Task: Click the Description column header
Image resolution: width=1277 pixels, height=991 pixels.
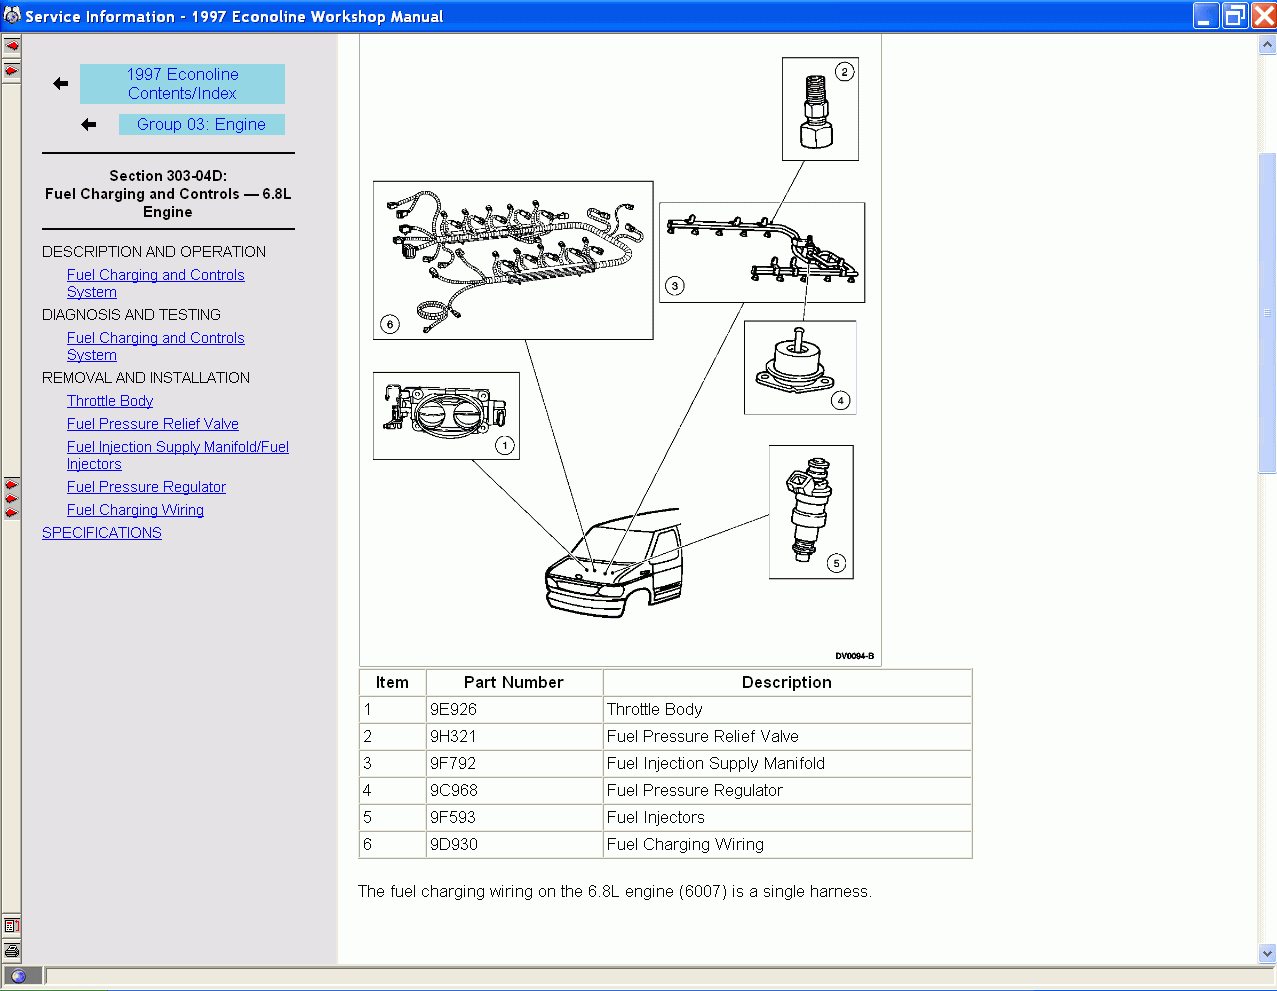Action: click(787, 682)
